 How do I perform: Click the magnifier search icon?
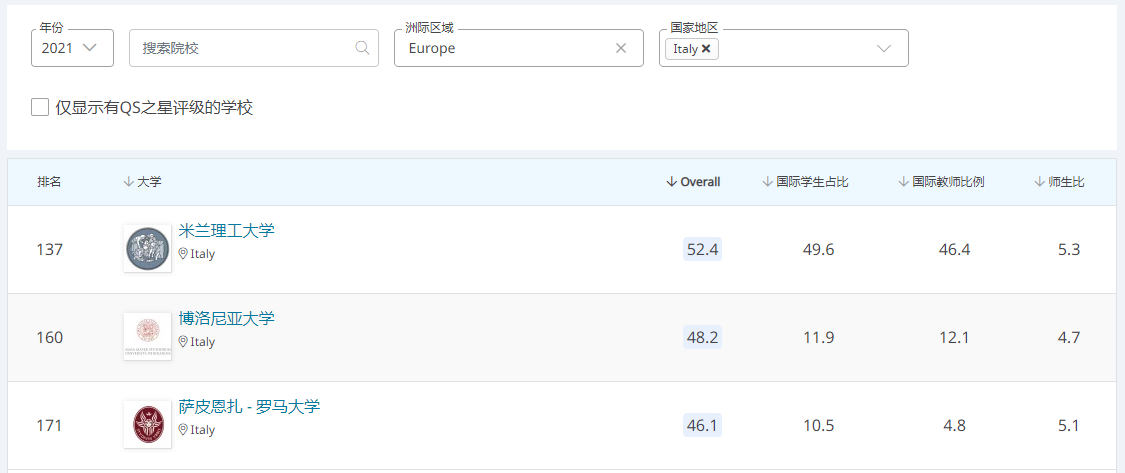tap(362, 48)
